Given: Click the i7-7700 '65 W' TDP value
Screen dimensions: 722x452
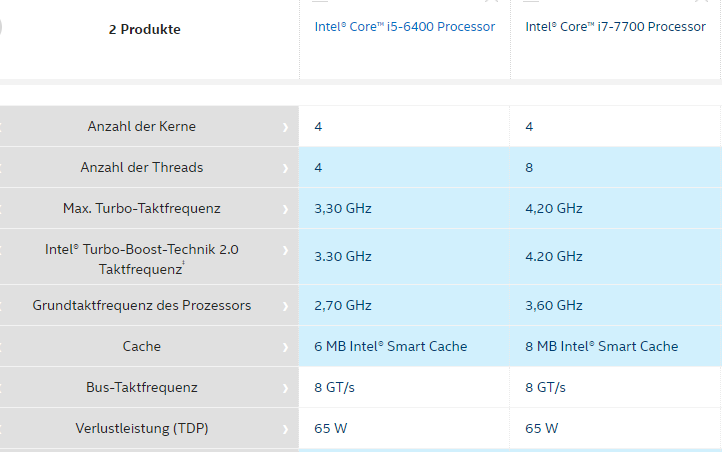Looking at the screenshot, I should pyautogui.click(x=542, y=429).
